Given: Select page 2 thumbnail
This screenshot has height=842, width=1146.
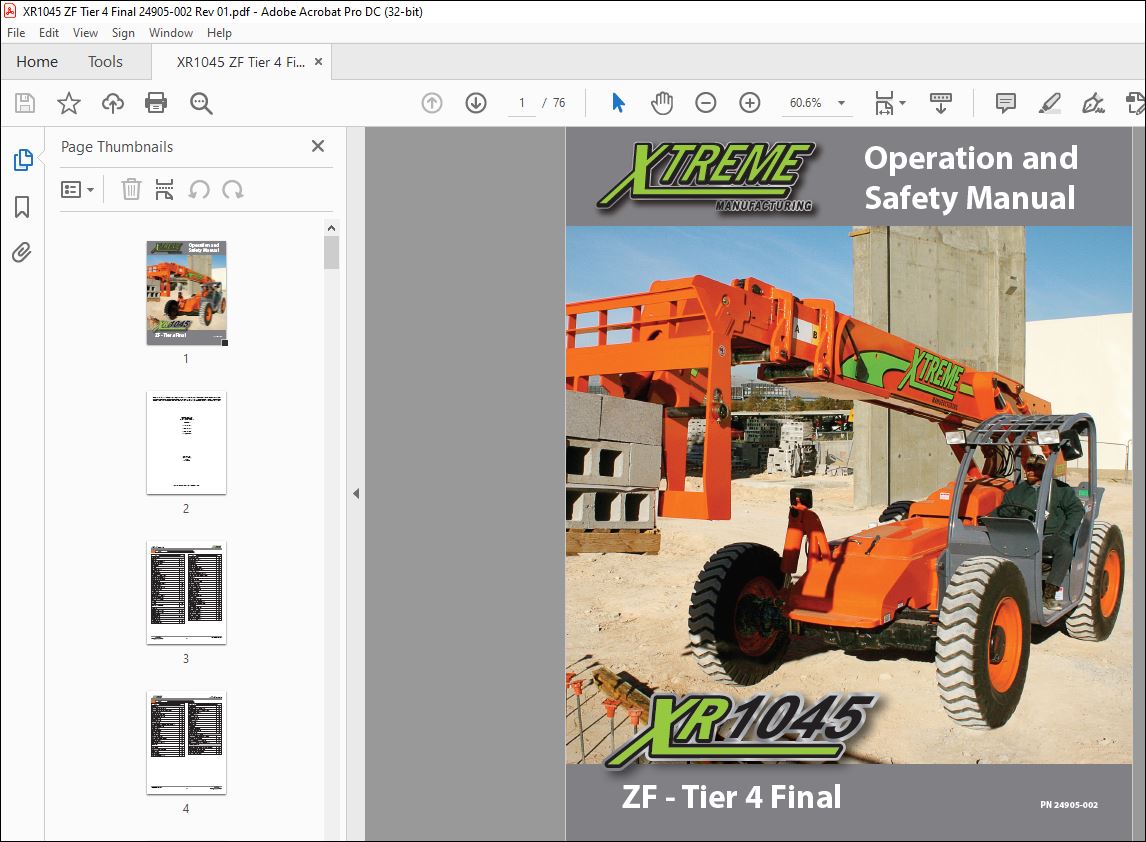Looking at the screenshot, I should [186, 443].
